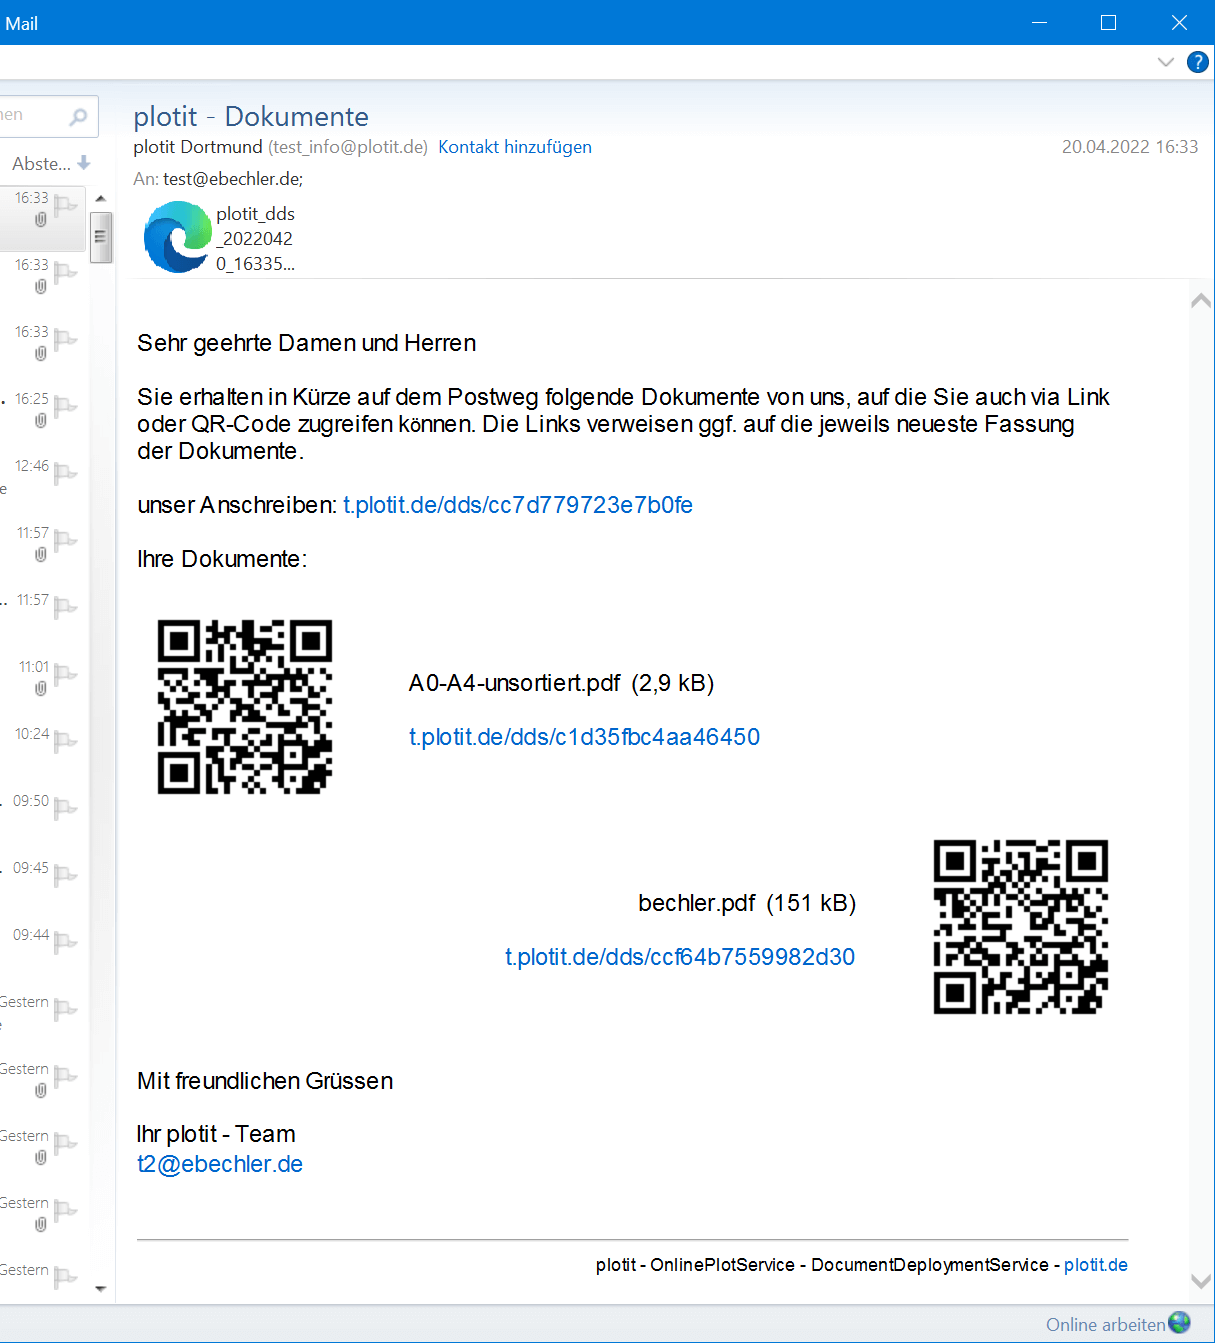Open the unser Anschreiben link cc7d779723e7b0fe
The width and height of the screenshot is (1215, 1343).
click(517, 505)
